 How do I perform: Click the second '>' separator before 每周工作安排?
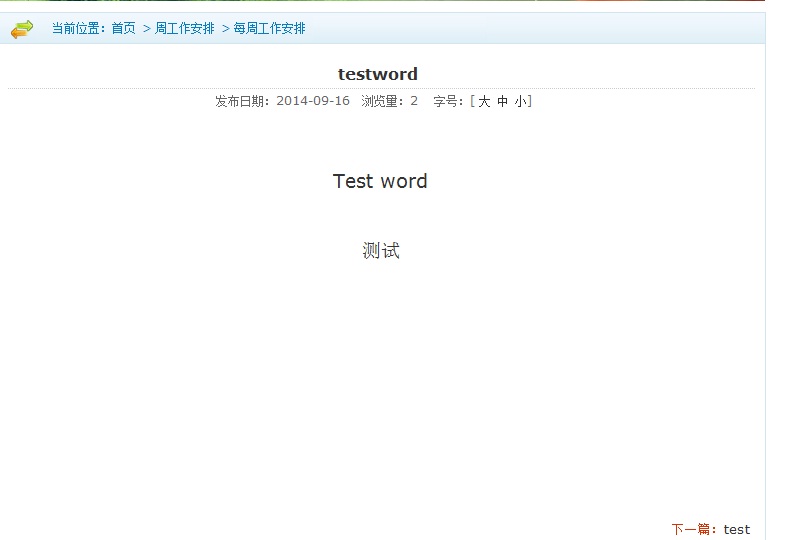point(226,28)
